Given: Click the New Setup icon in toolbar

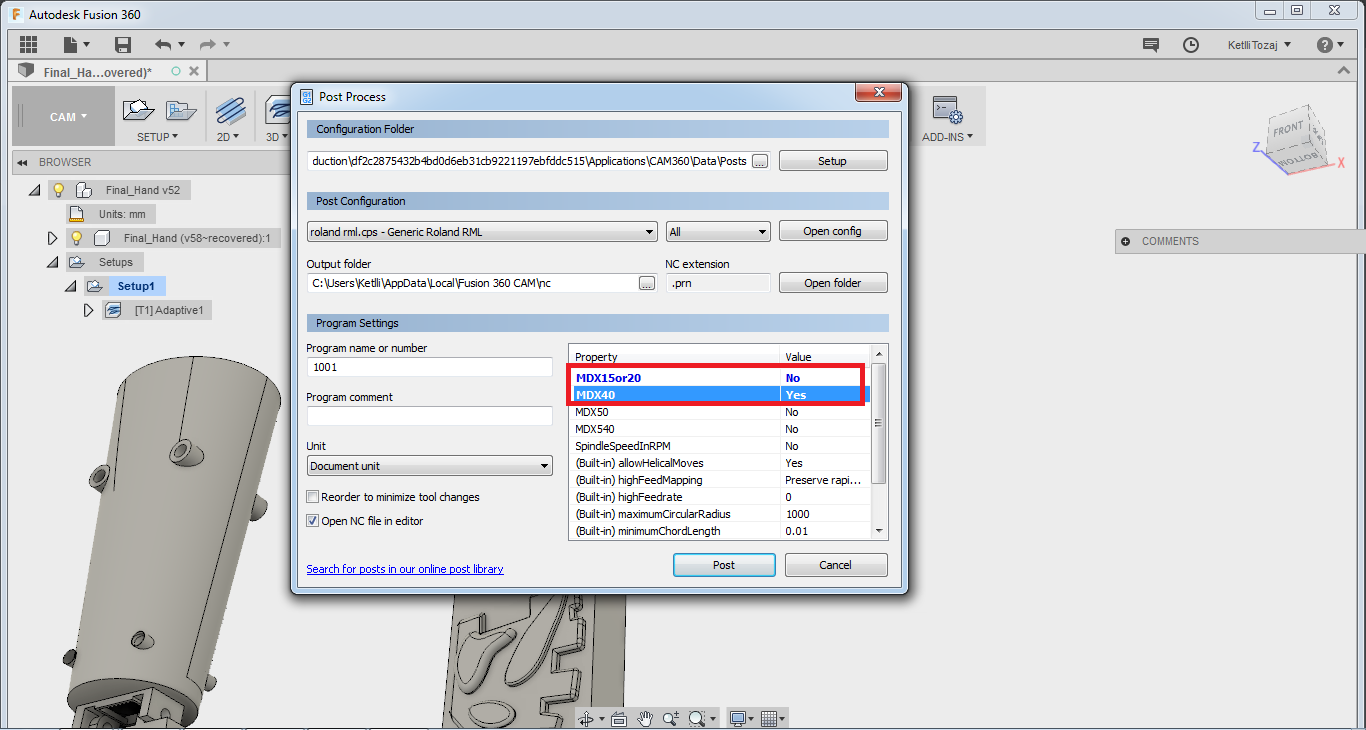Looking at the screenshot, I should tap(139, 110).
